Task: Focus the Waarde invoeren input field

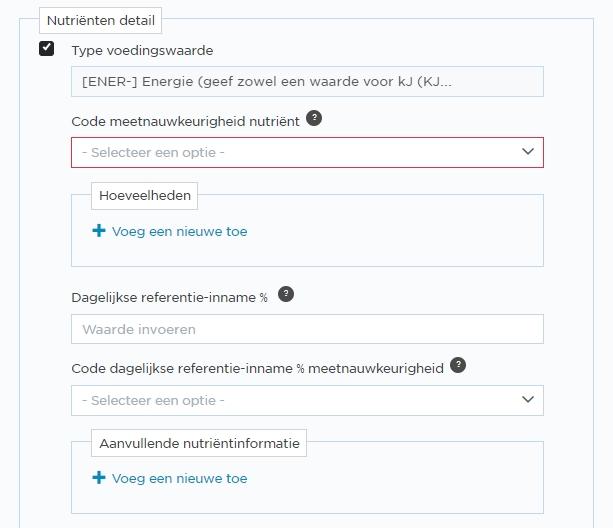Action: coord(307,329)
